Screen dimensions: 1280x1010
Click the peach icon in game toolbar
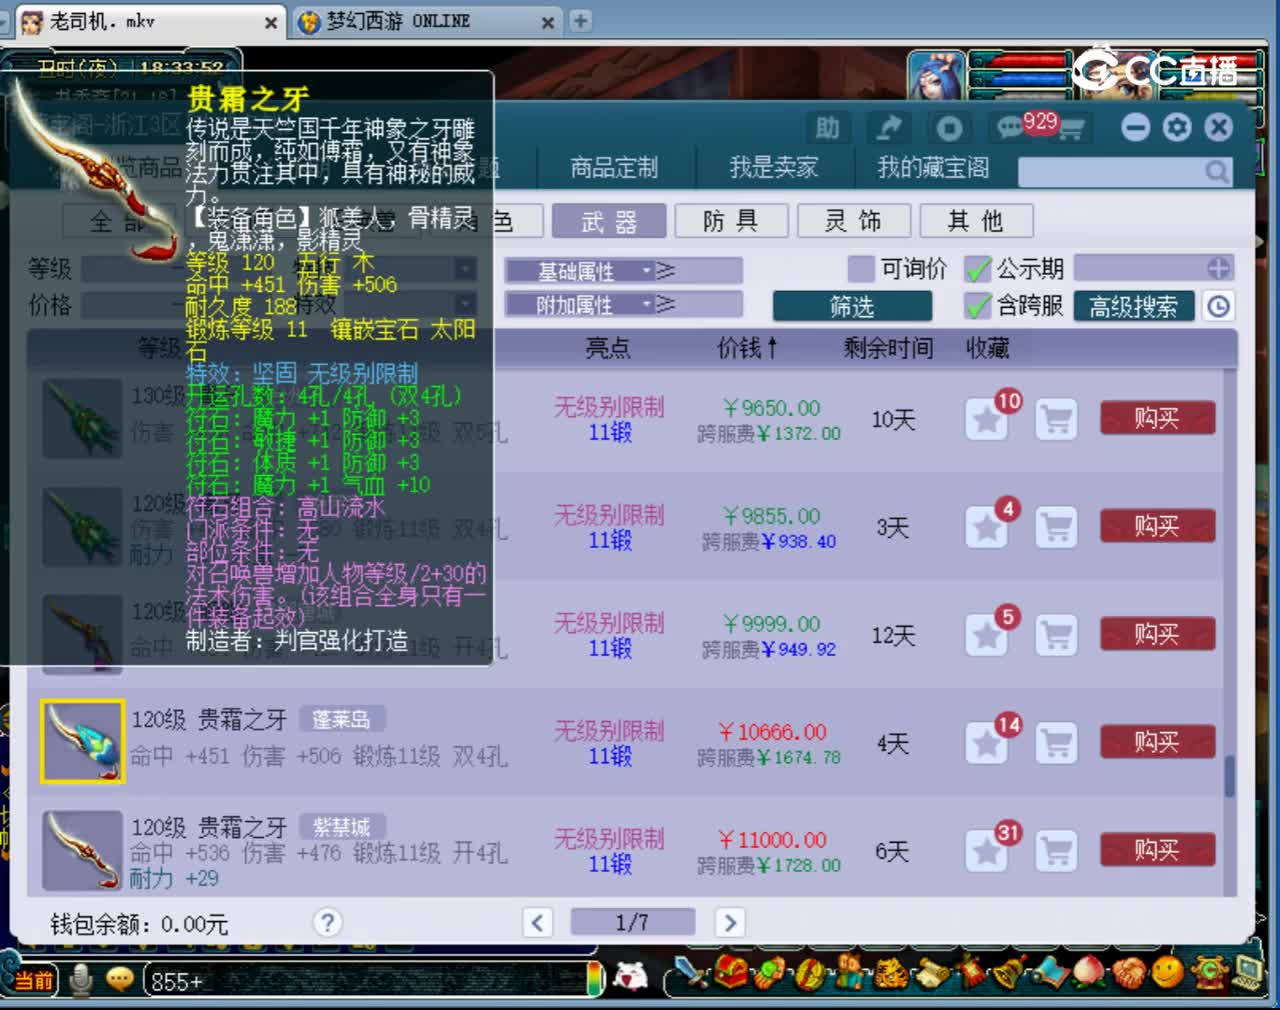click(1090, 971)
